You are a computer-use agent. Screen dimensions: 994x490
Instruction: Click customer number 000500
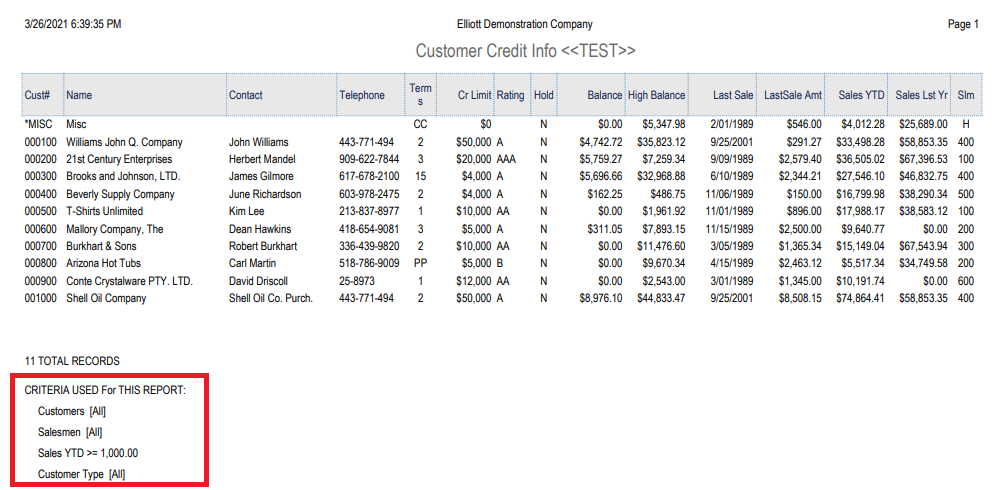[x=41, y=211]
